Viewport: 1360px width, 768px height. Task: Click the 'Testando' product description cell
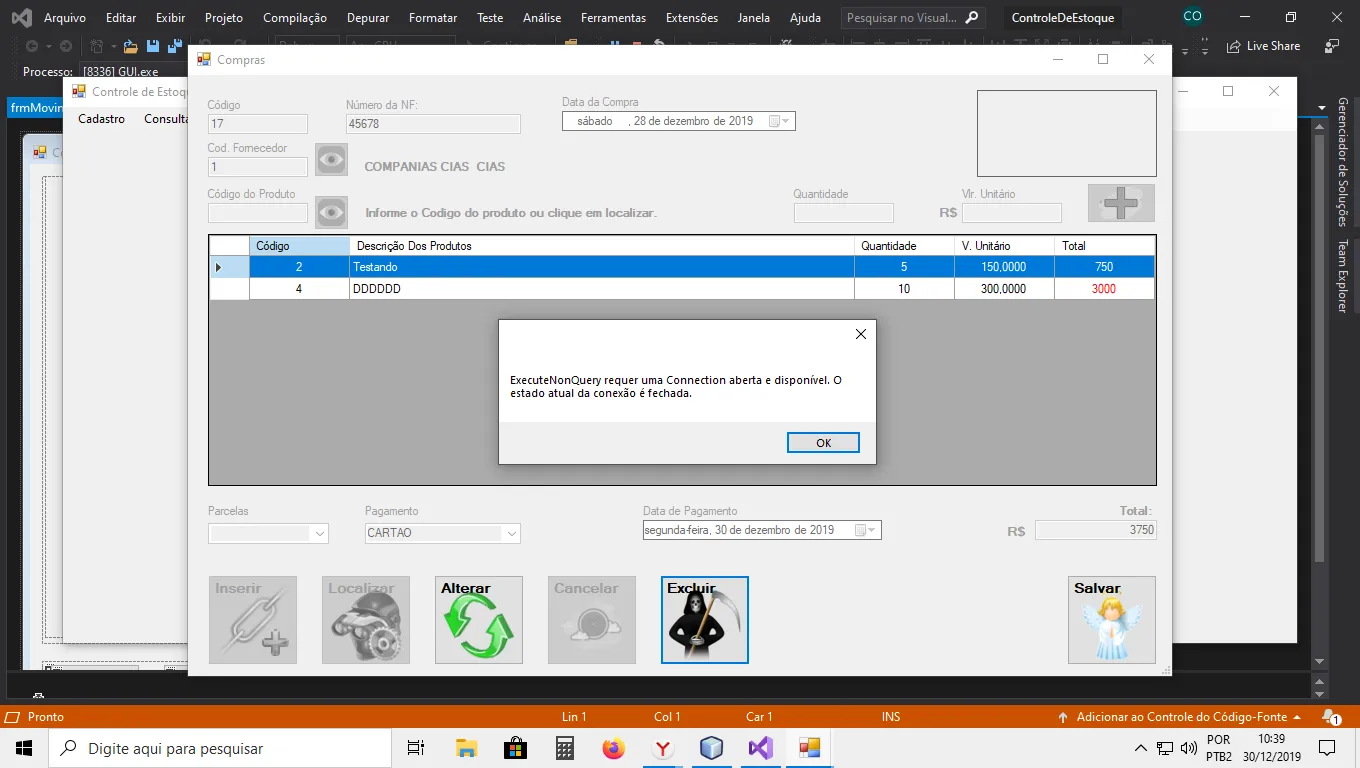click(602, 267)
